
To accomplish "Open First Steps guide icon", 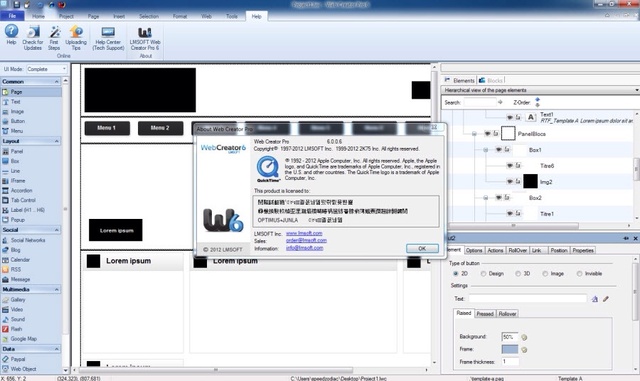I will 54,38.
